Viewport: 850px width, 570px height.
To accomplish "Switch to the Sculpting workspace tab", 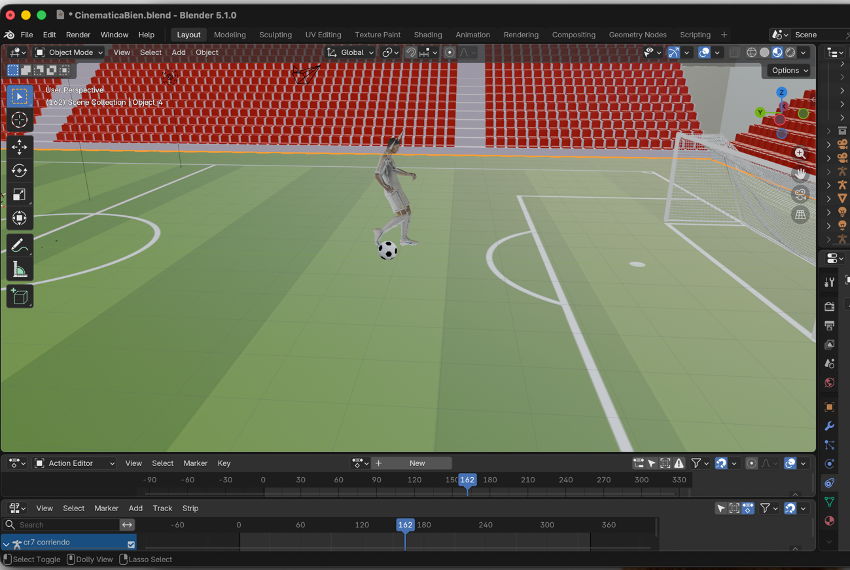I will click(x=275, y=34).
